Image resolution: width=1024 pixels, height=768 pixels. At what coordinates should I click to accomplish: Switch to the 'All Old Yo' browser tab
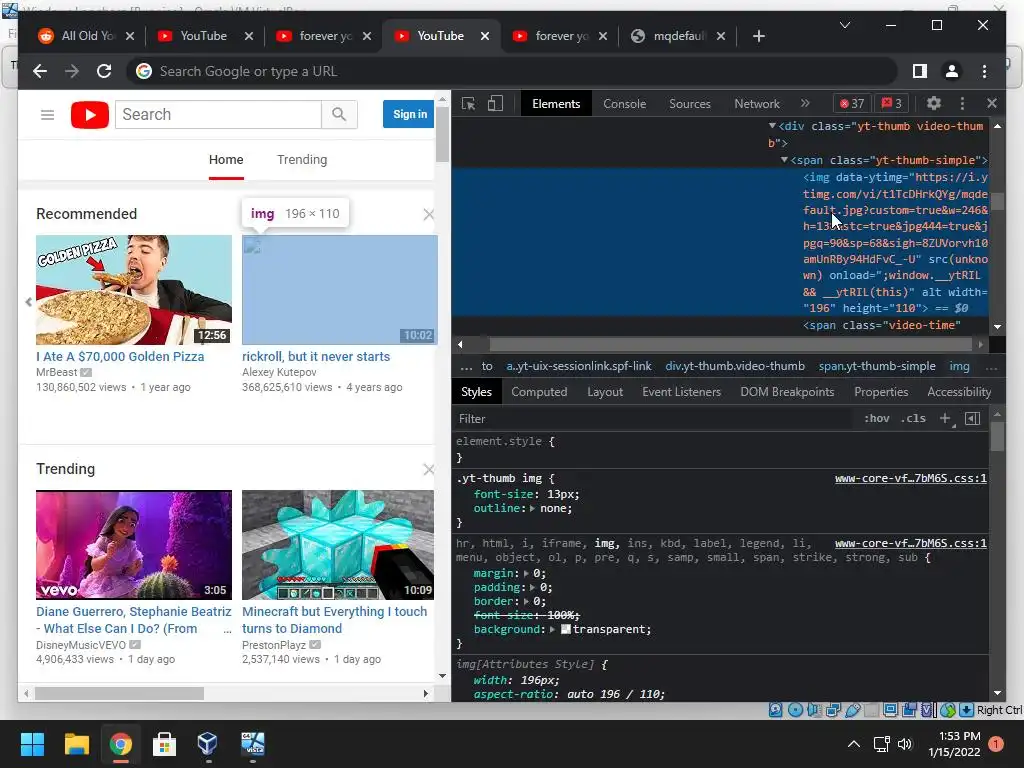[86, 36]
